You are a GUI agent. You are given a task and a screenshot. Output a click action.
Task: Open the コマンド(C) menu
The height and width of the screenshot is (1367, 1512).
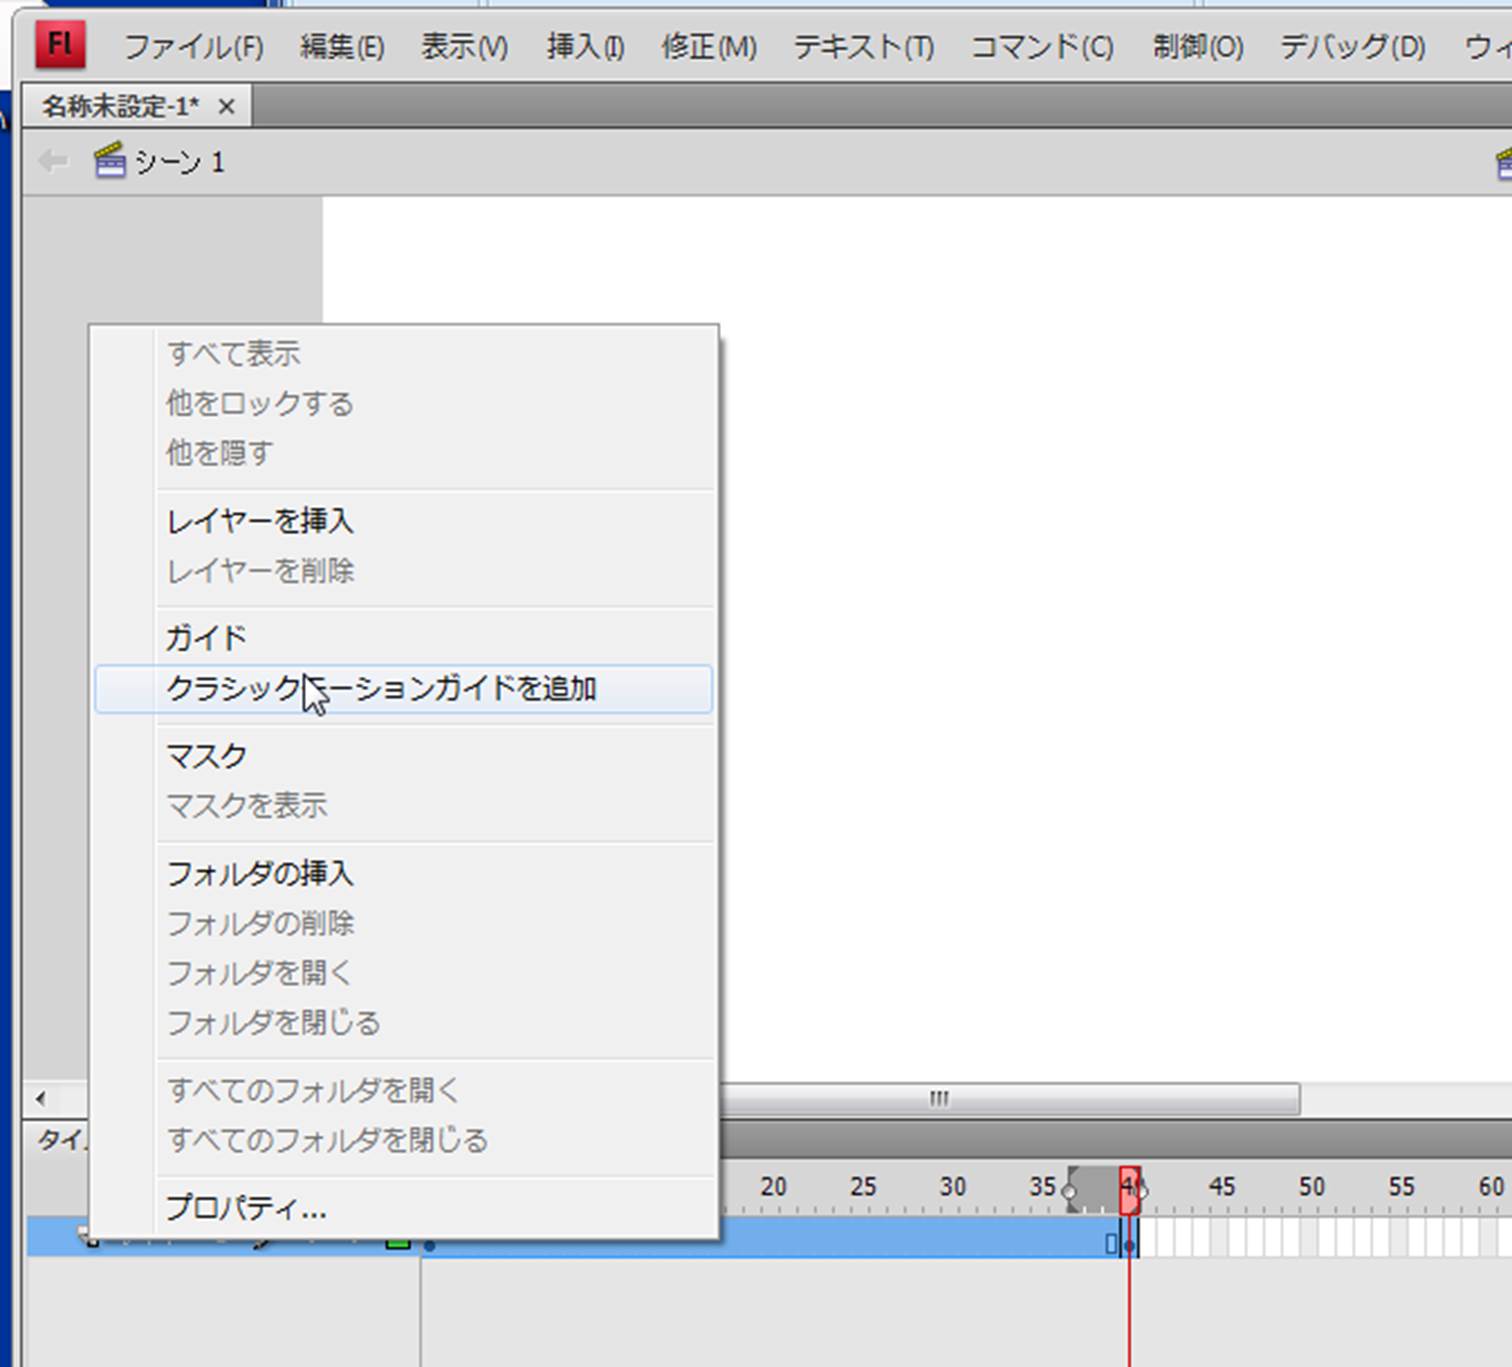point(1041,47)
